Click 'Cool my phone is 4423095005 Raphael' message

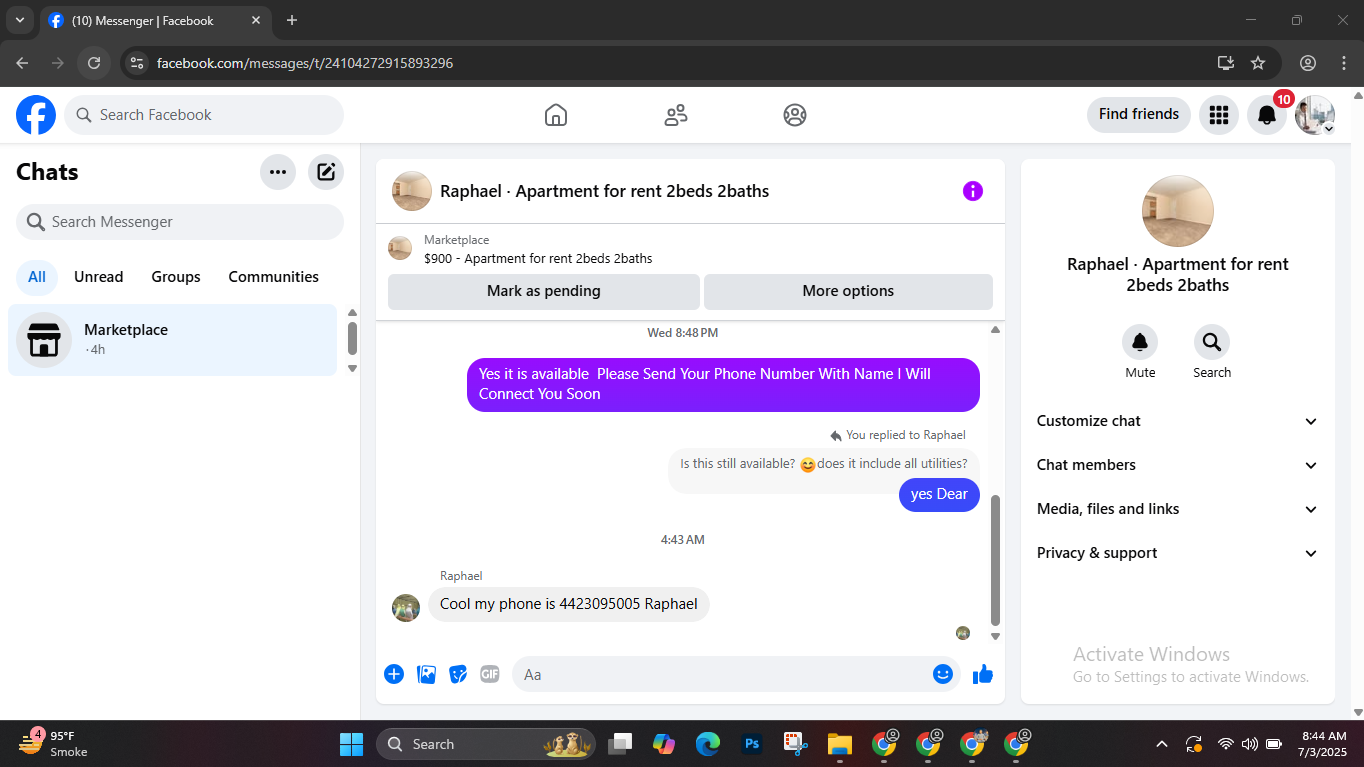click(569, 604)
